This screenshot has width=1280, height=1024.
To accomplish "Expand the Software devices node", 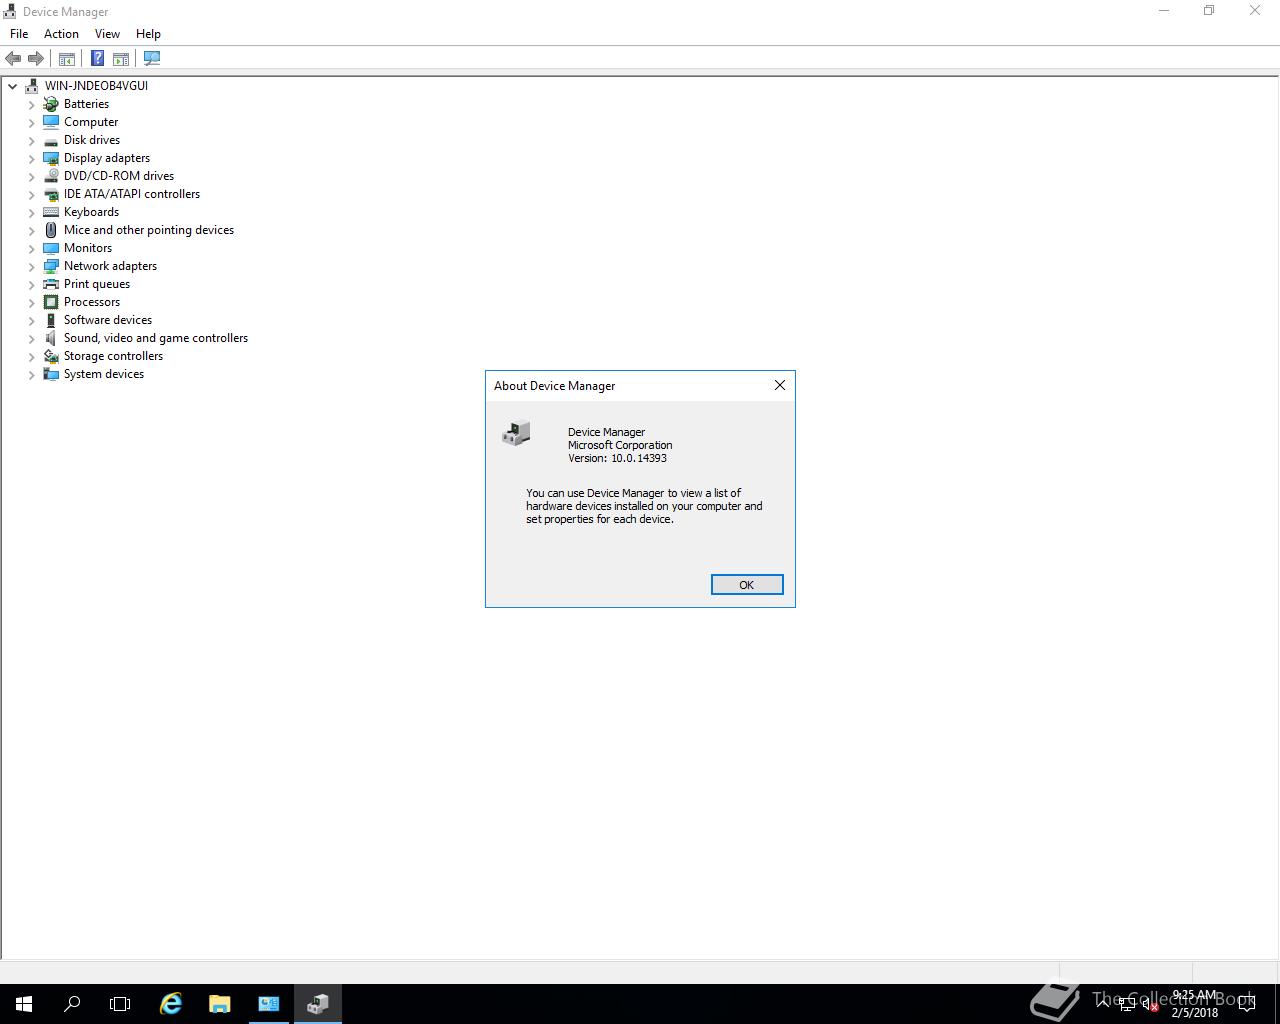I will click(31, 320).
